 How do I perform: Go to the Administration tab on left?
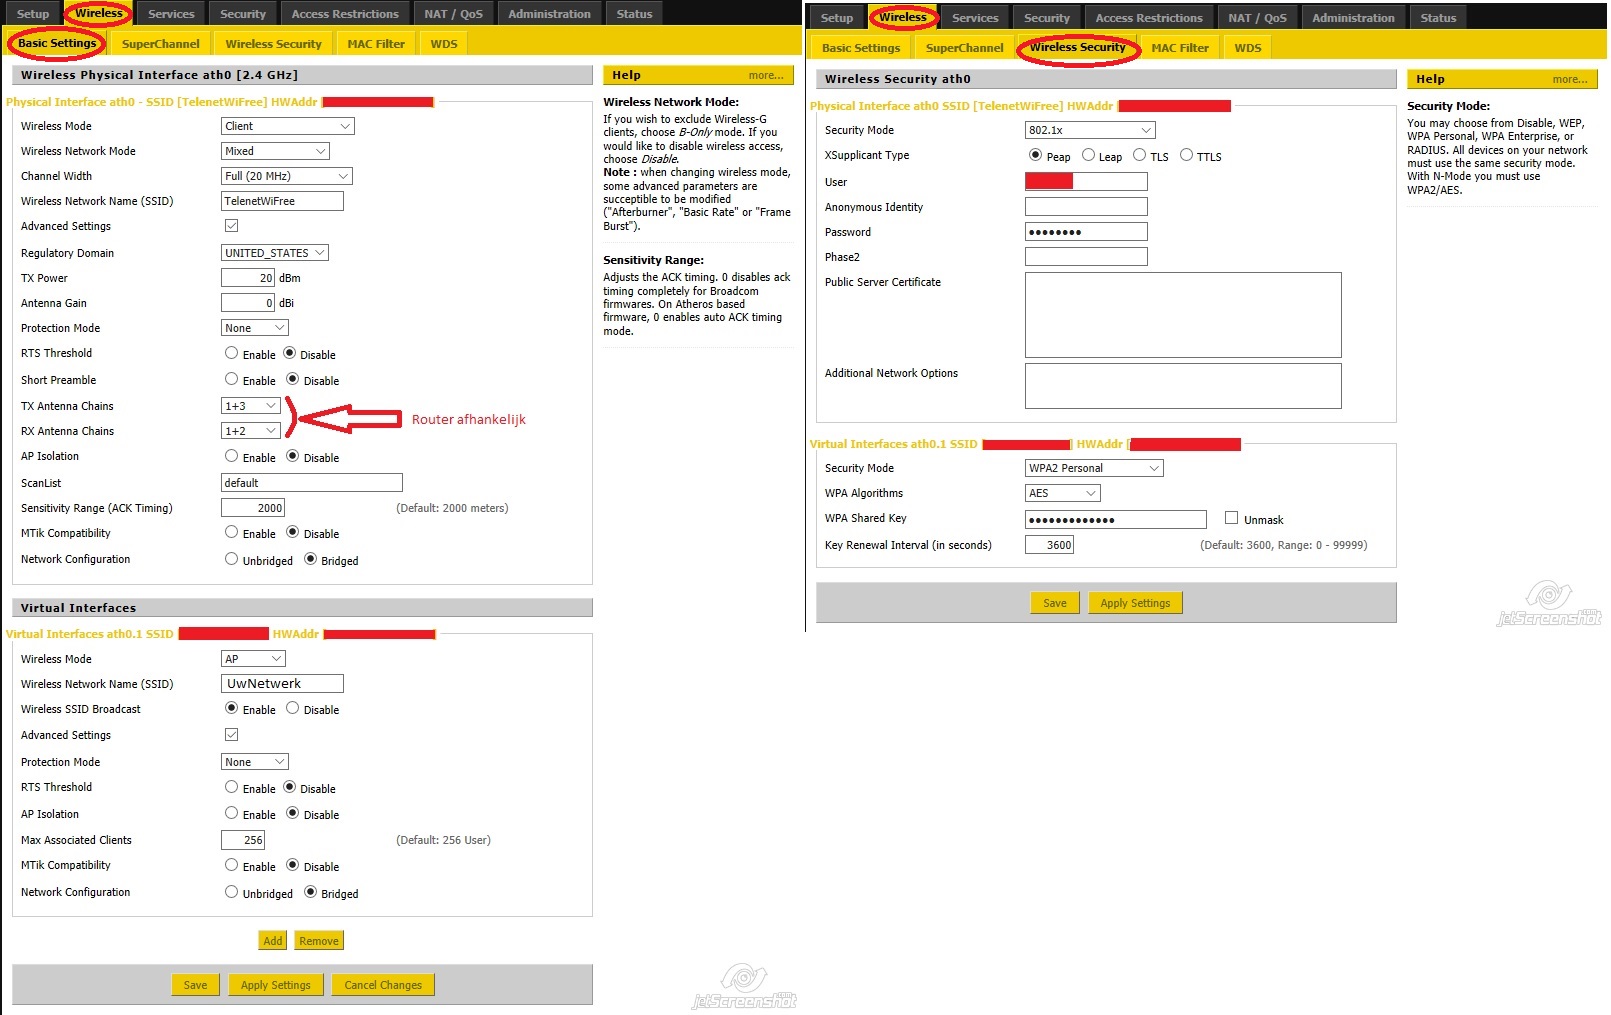pos(549,14)
